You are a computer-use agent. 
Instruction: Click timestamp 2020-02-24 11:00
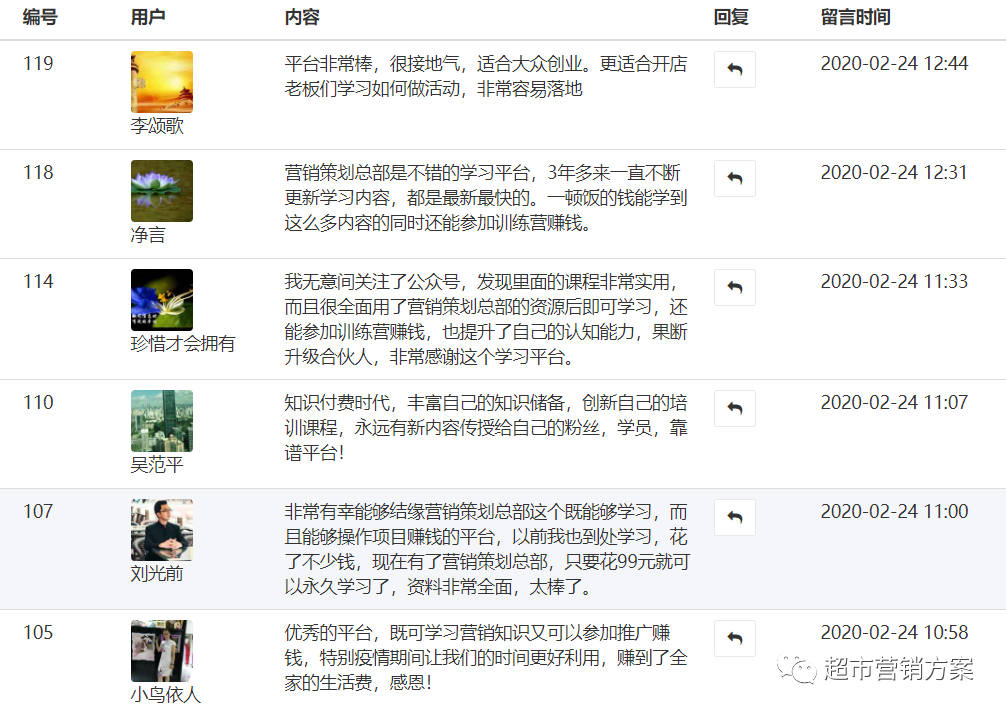pyautogui.click(x=894, y=511)
